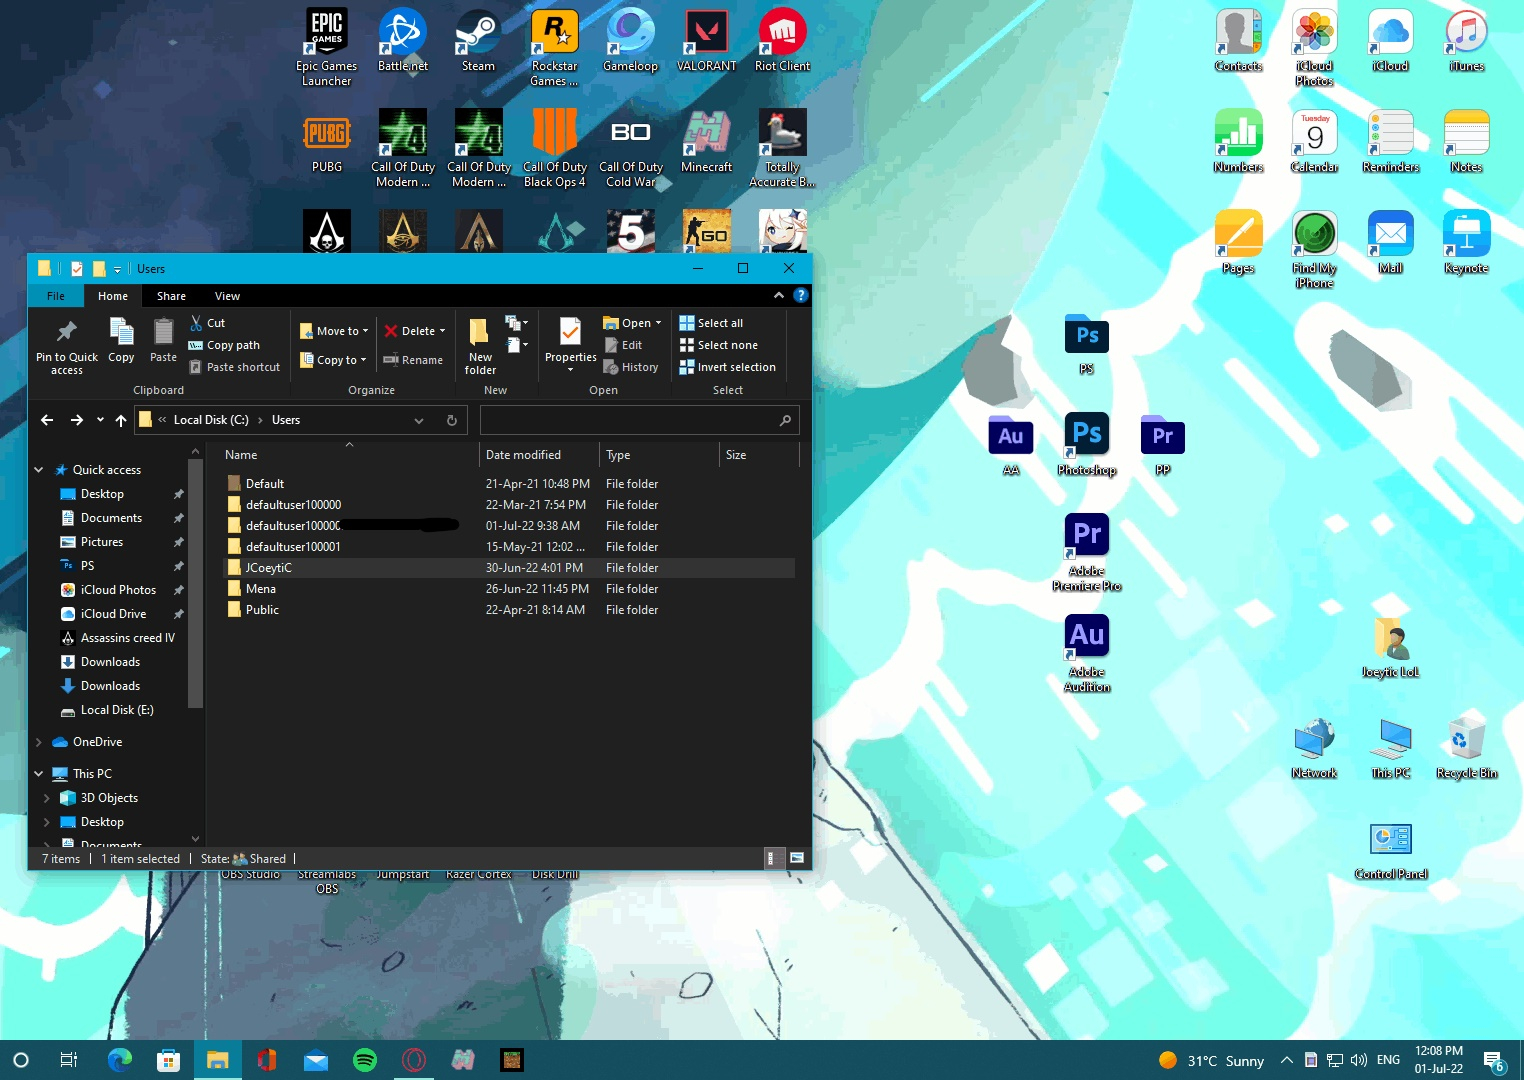Select the Minecraft desktop icon

(x=707, y=141)
